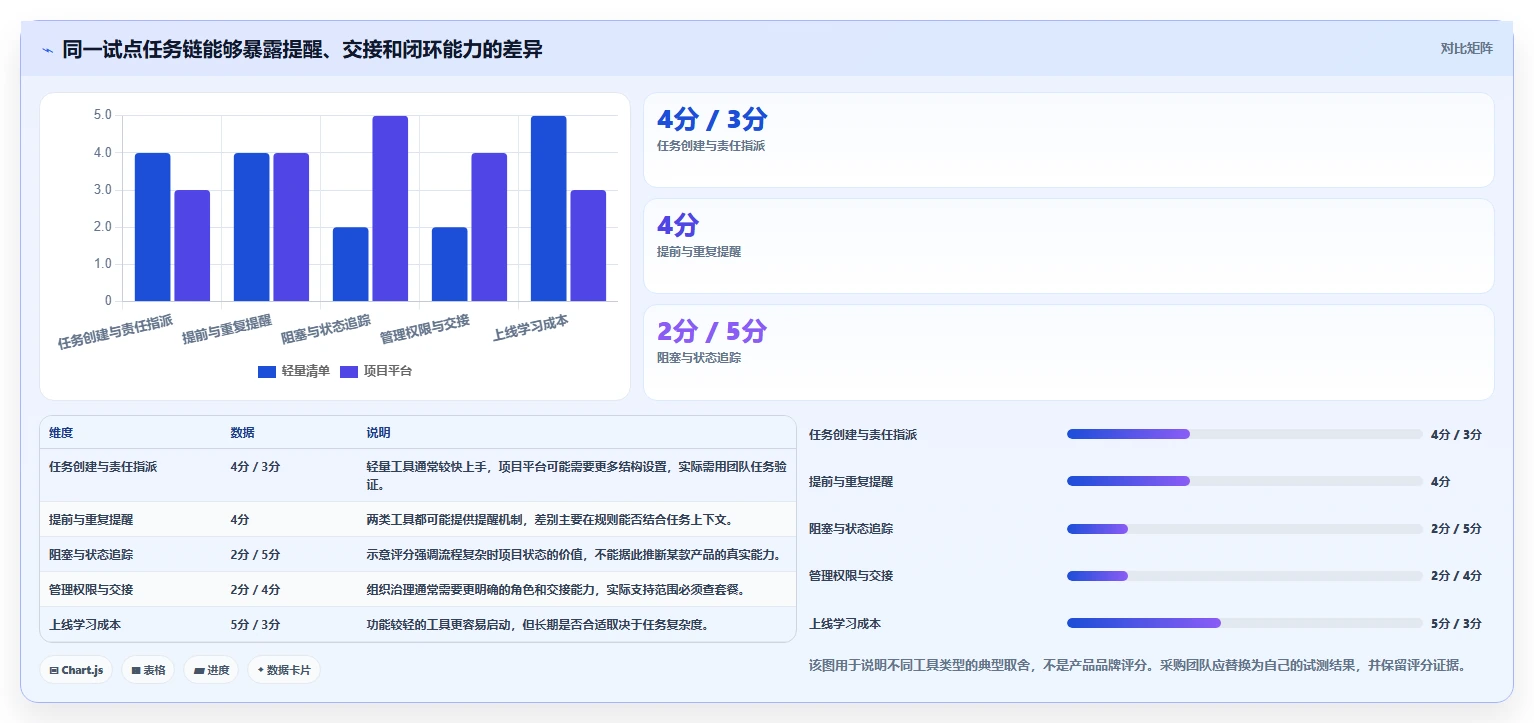Click the 项目平台 bar for 管理权限与交接
Viewport: 1534px width, 723px height.
(x=489, y=227)
